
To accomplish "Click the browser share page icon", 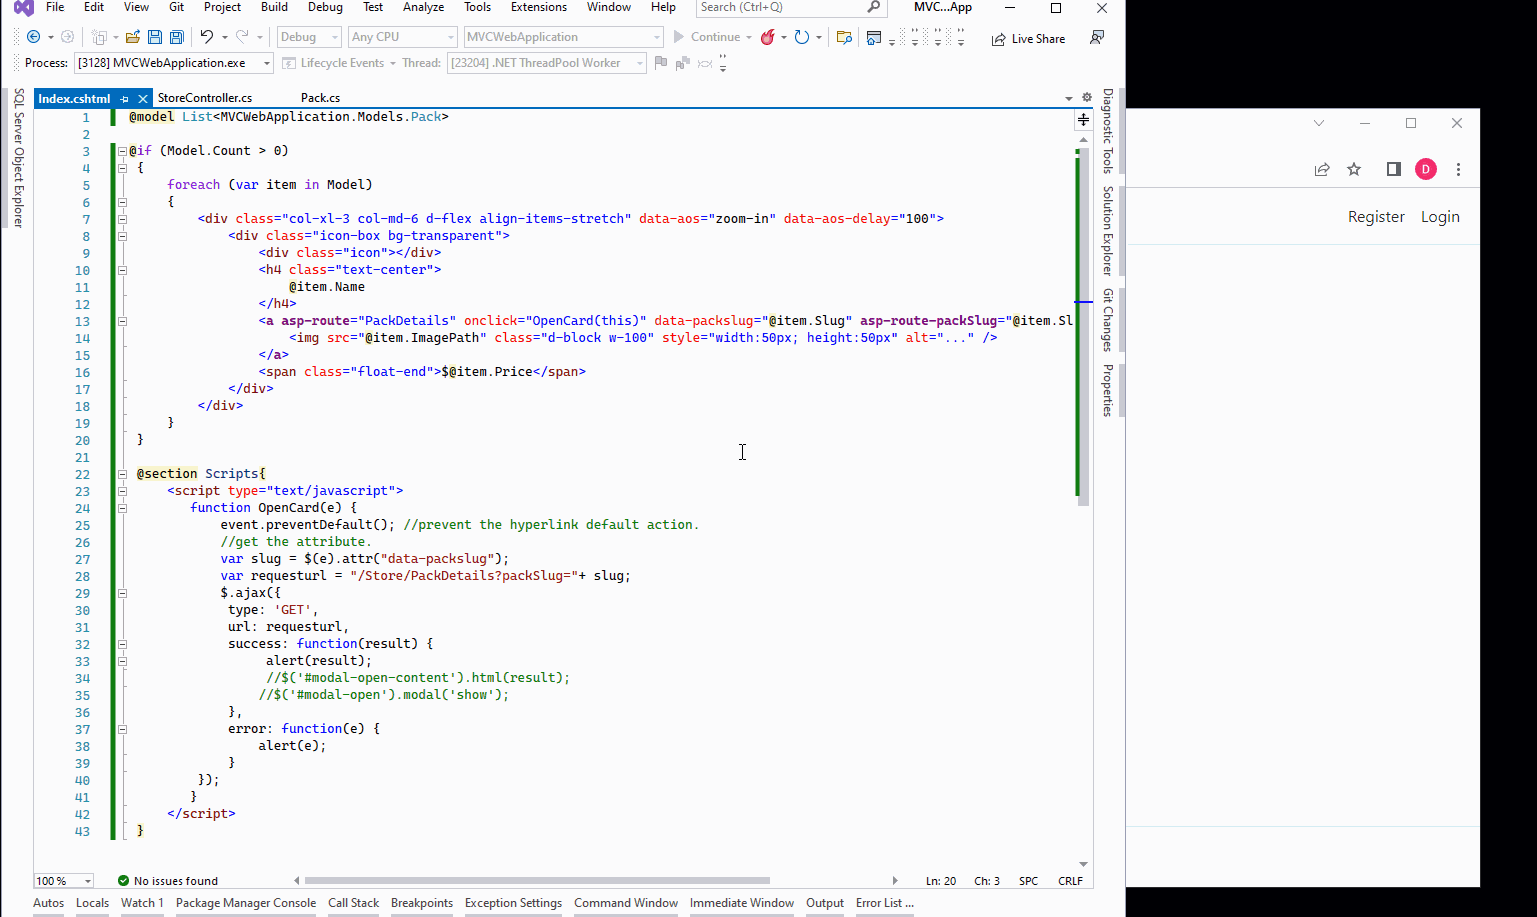I will pos(1322,169).
